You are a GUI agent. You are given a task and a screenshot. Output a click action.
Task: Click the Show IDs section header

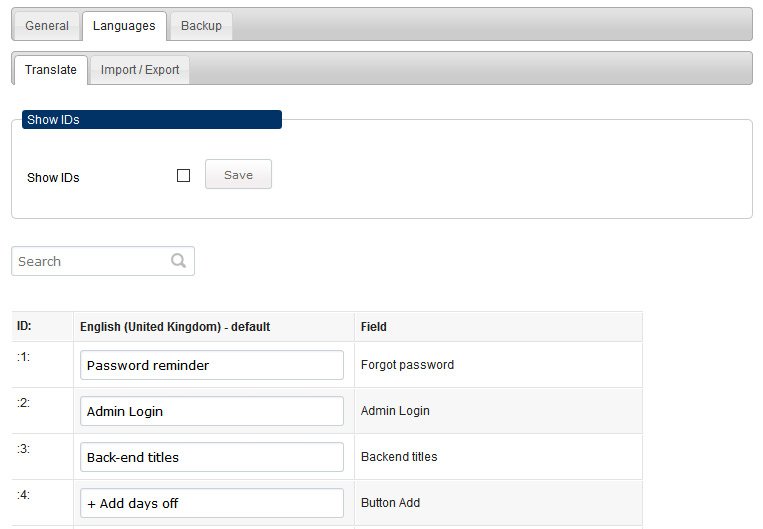(x=152, y=120)
